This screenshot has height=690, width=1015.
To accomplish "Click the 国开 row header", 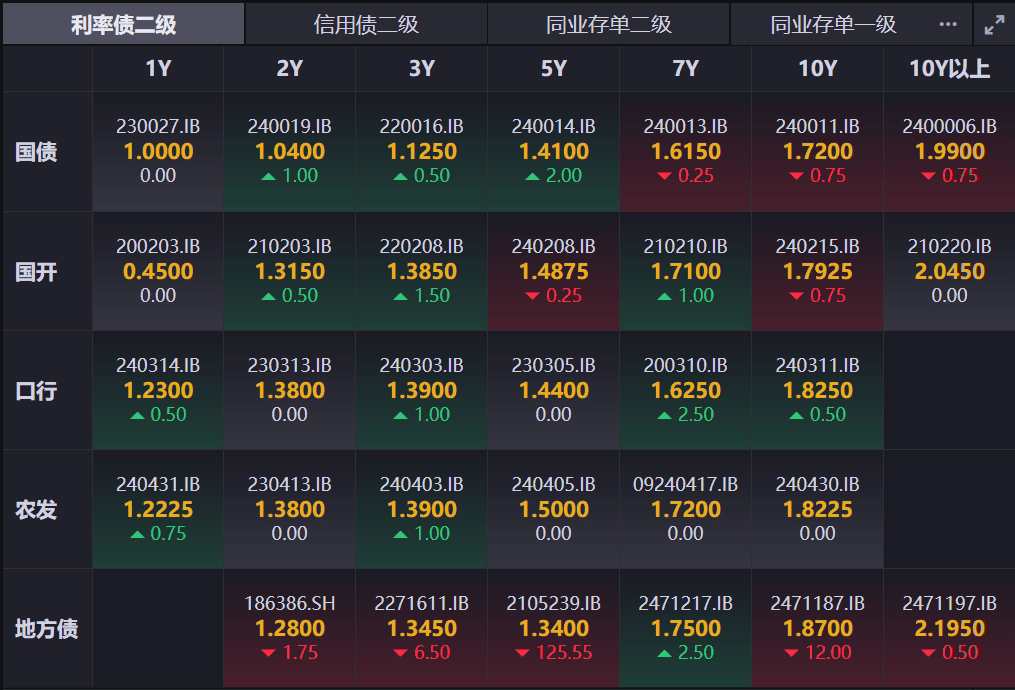I will point(37,271).
